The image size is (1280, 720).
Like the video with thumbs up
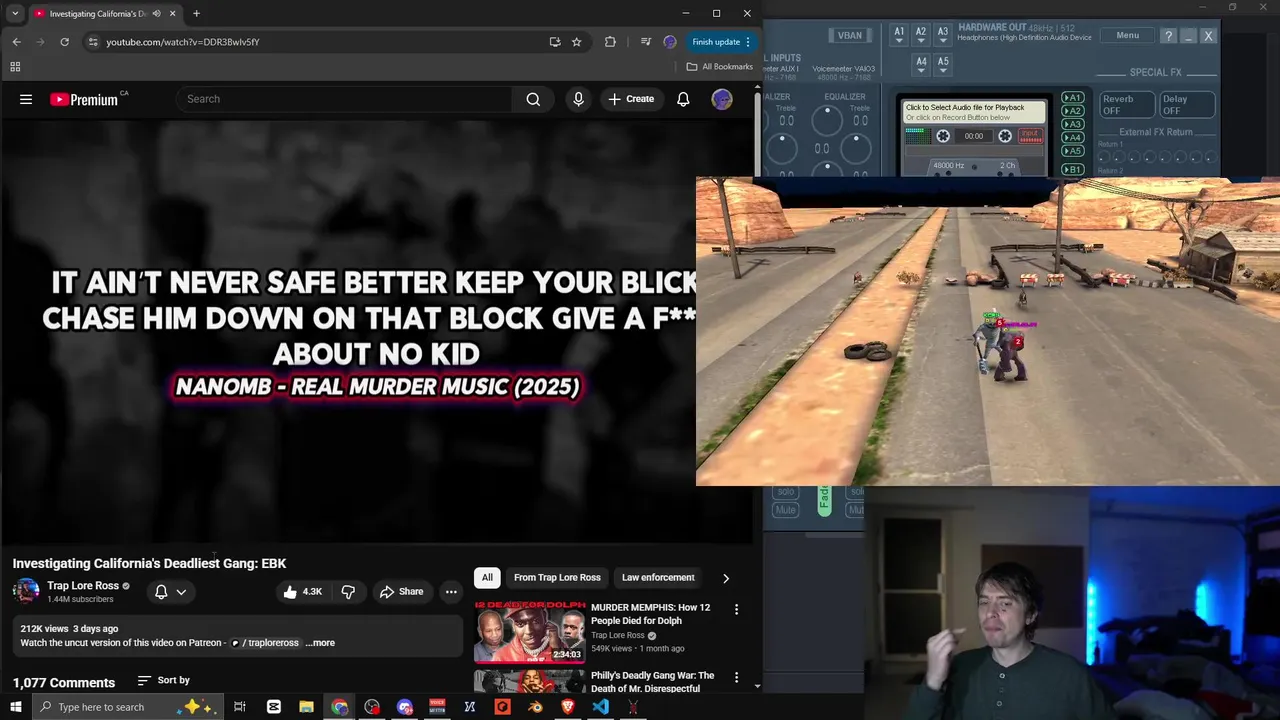[x=303, y=592]
